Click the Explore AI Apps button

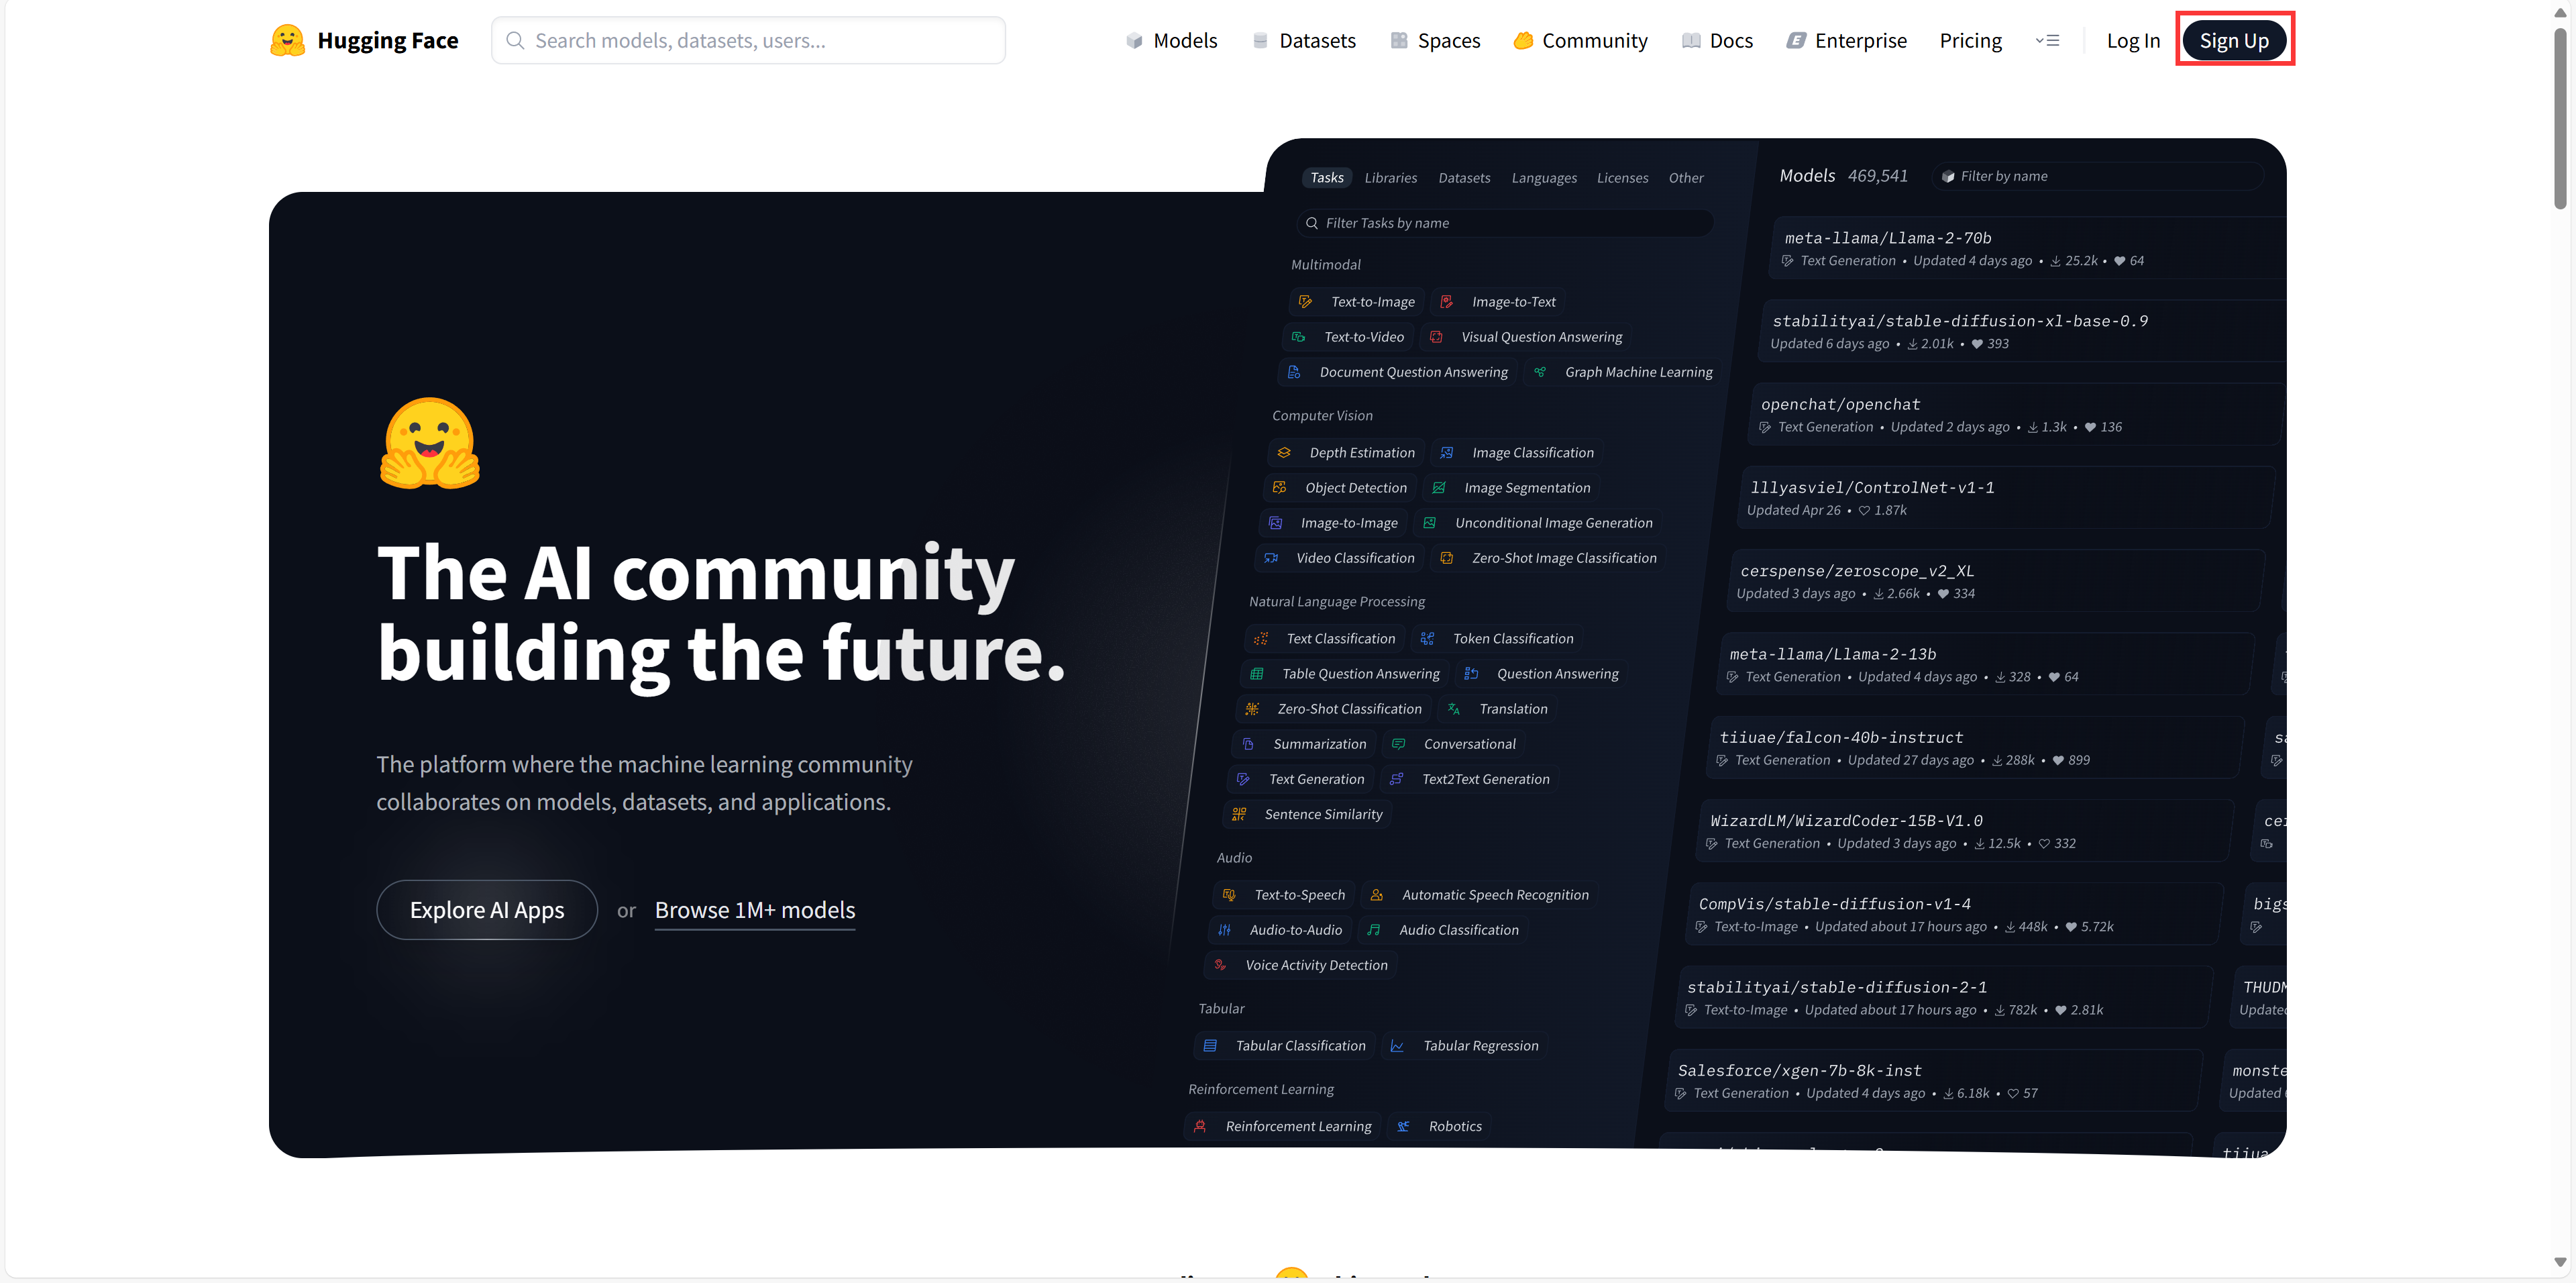click(487, 909)
